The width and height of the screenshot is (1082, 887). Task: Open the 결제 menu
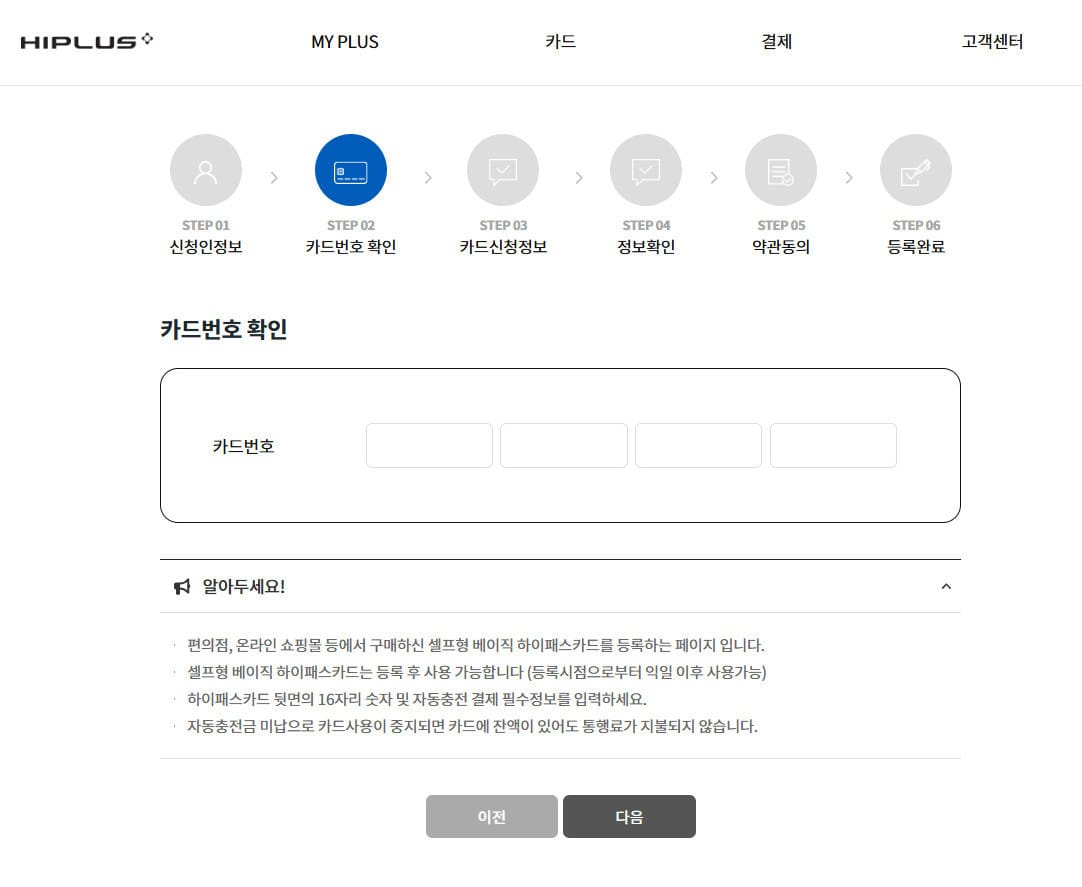coord(776,42)
